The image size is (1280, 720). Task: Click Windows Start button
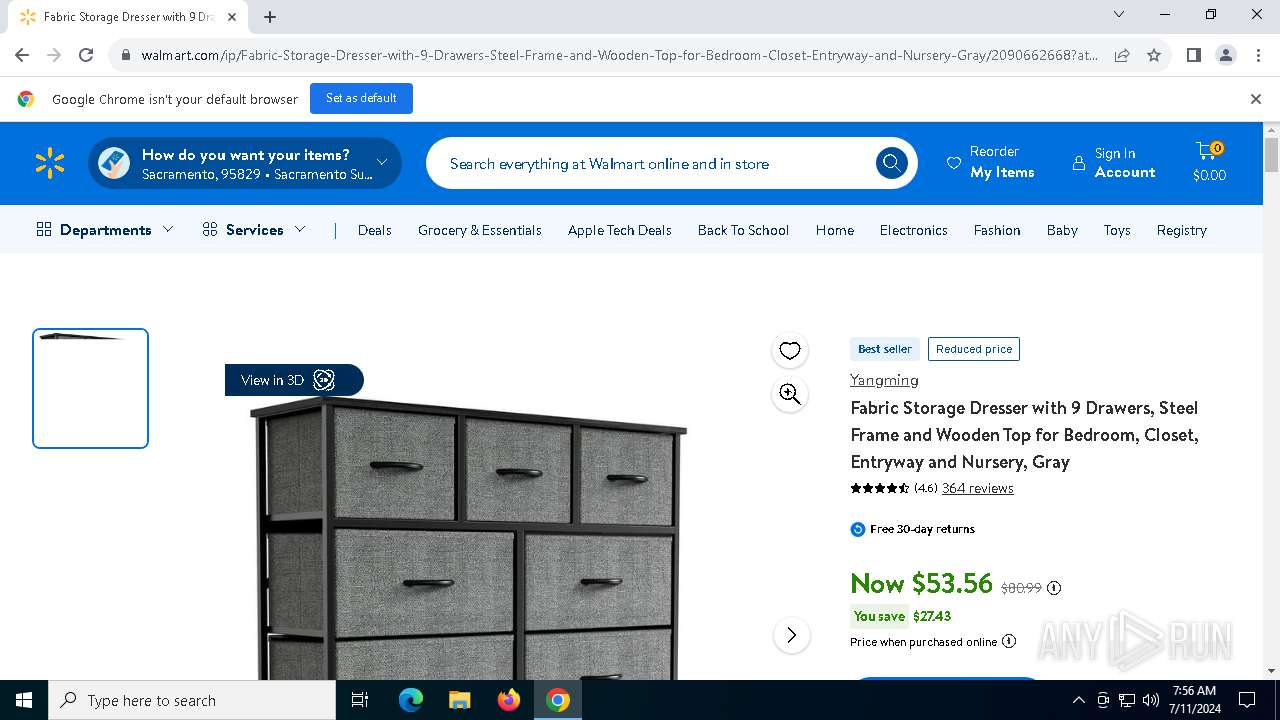[24, 700]
